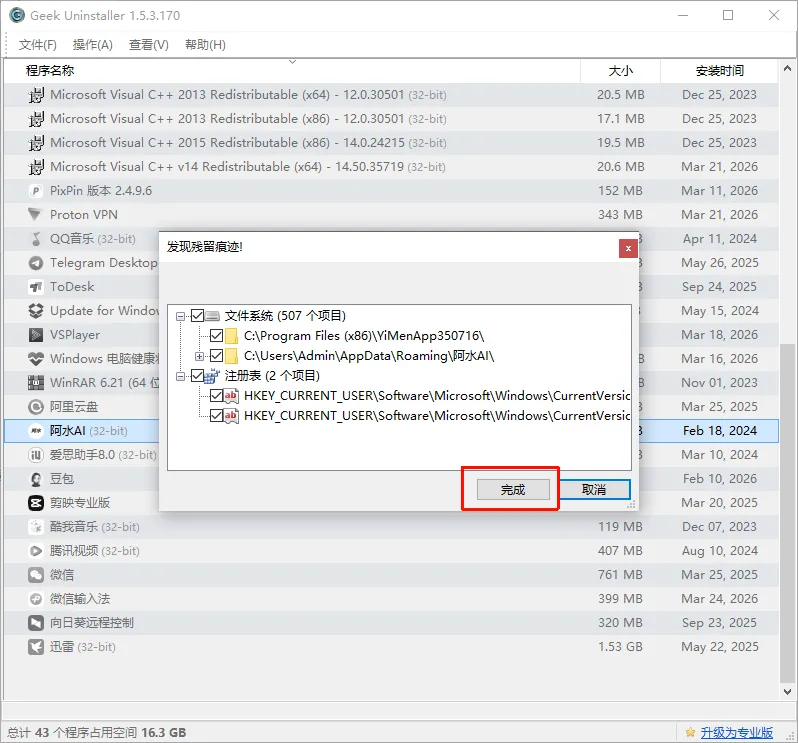This screenshot has height=743, width=798.
Task: Click the 爱思助手8.0 icon
Action: coord(36,454)
